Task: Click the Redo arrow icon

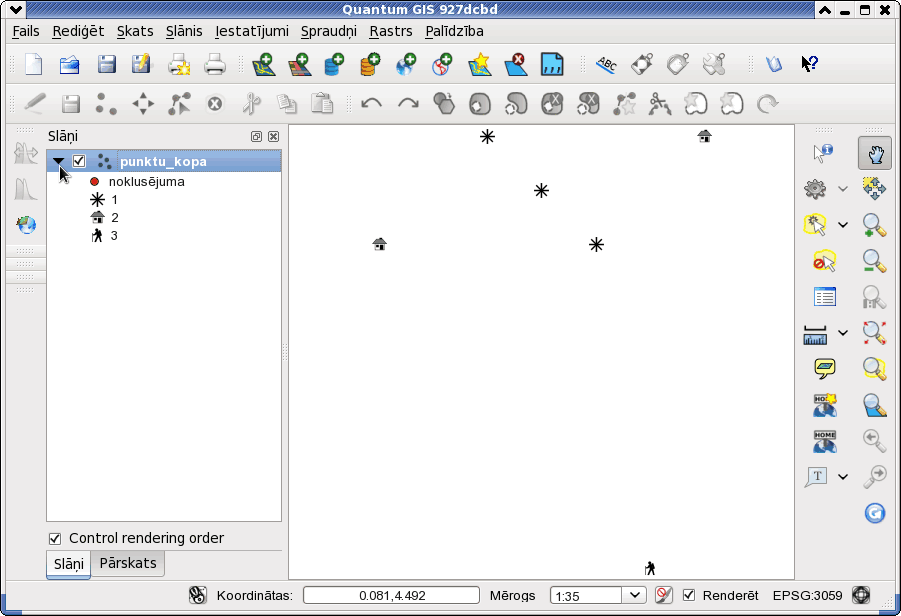Action: tap(408, 104)
